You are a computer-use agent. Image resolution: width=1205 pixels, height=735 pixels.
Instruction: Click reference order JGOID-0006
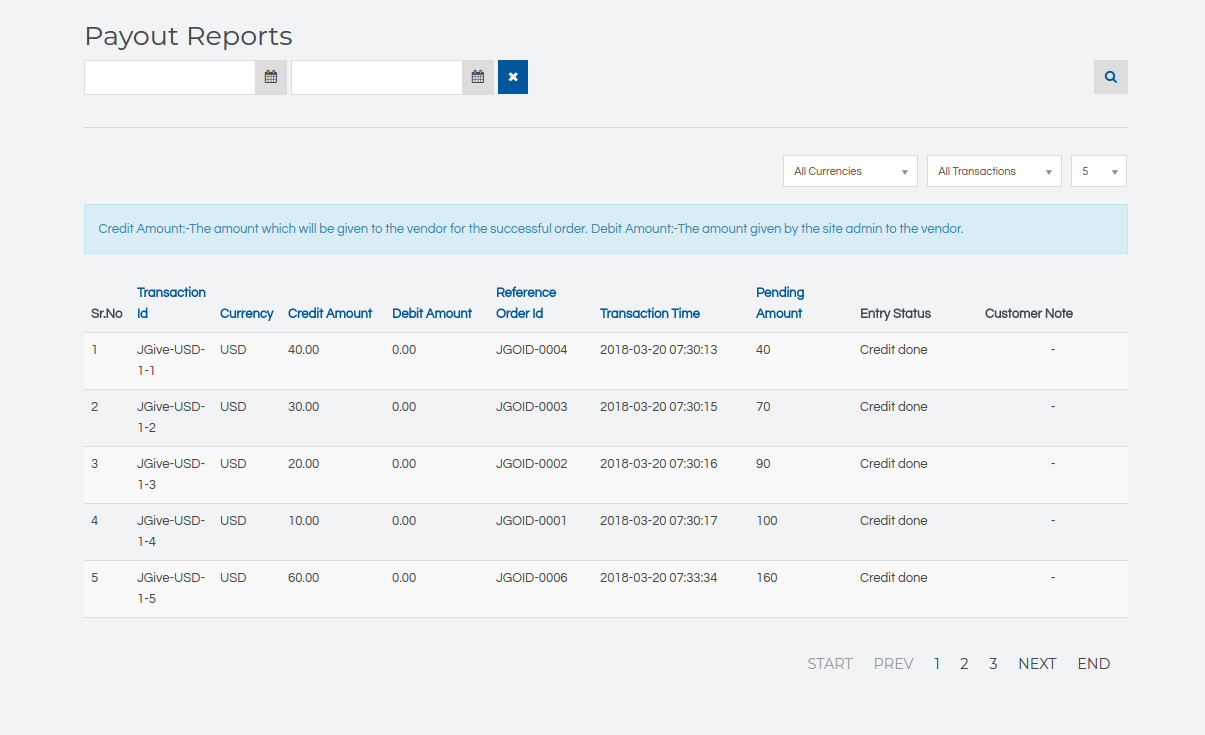[x=532, y=578]
